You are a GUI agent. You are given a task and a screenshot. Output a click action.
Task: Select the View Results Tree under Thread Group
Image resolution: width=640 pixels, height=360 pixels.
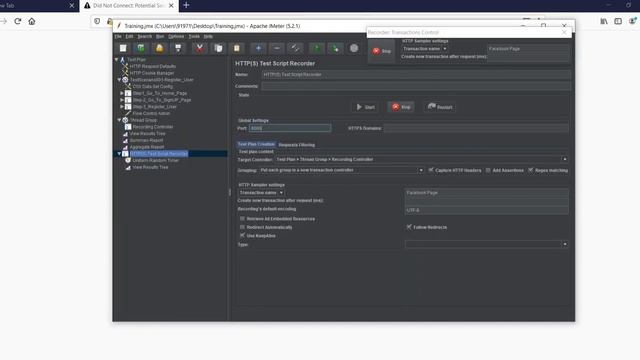point(147,133)
